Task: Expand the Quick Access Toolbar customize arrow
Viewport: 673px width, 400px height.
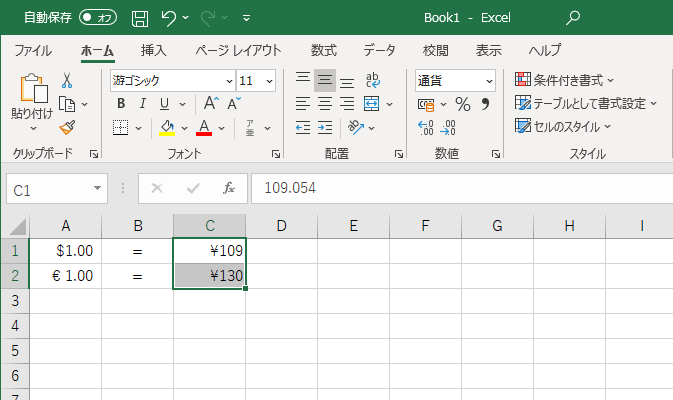Action: 246,18
